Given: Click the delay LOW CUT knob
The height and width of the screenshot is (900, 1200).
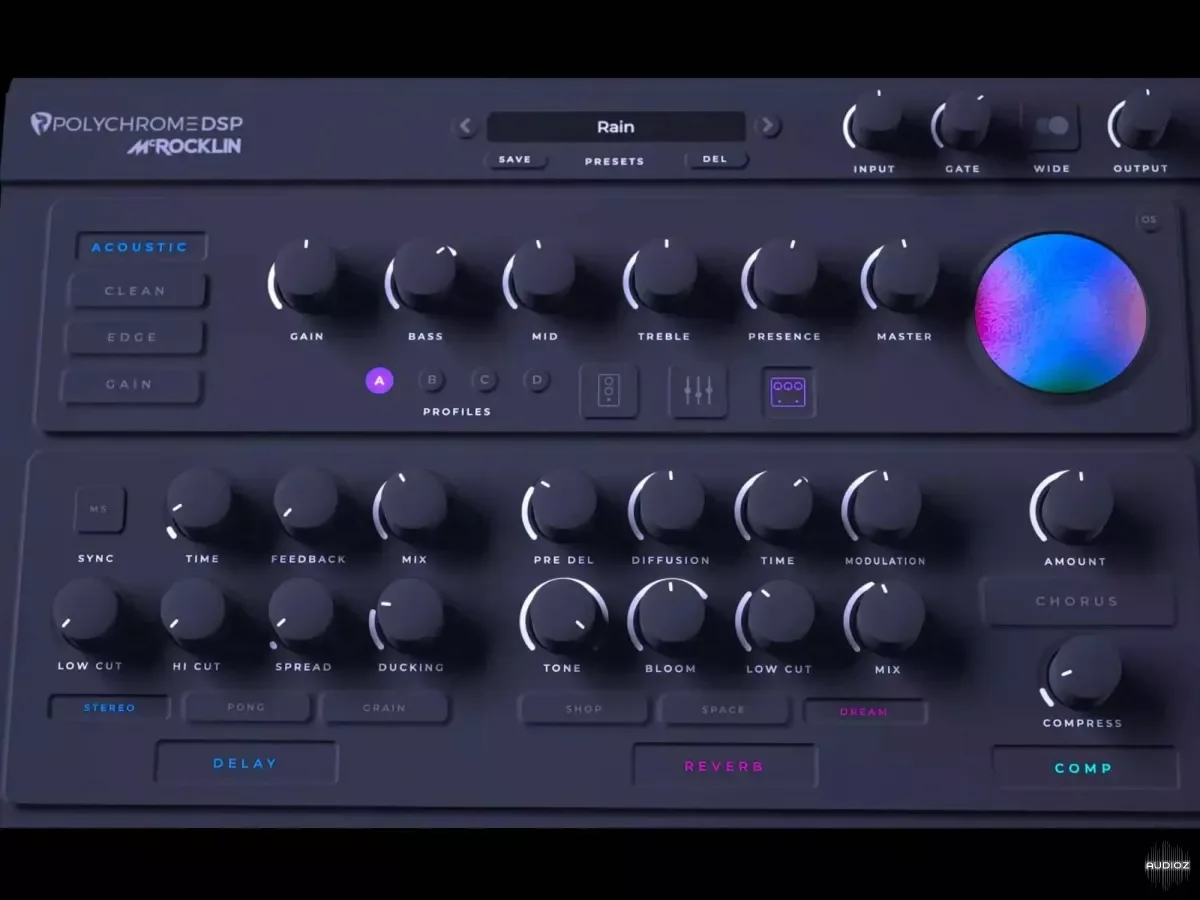Looking at the screenshot, I should tap(86, 611).
